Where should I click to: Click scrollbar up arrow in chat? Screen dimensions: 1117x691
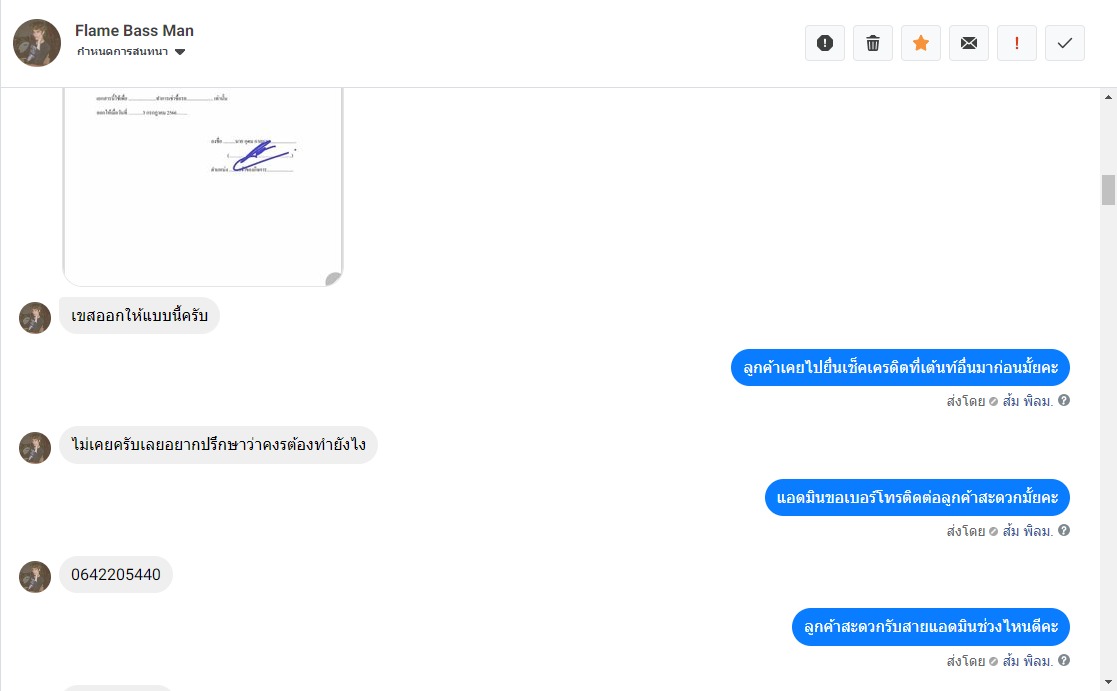click(1108, 97)
